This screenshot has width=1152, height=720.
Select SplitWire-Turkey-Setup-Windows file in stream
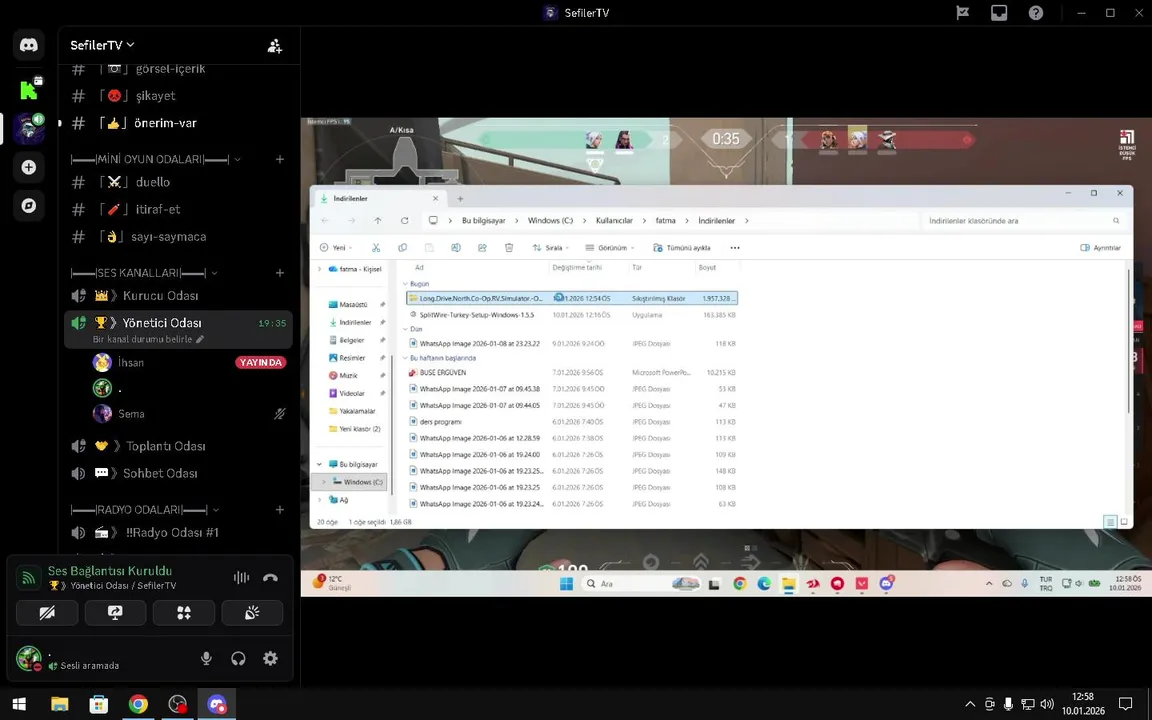[571, 314]
